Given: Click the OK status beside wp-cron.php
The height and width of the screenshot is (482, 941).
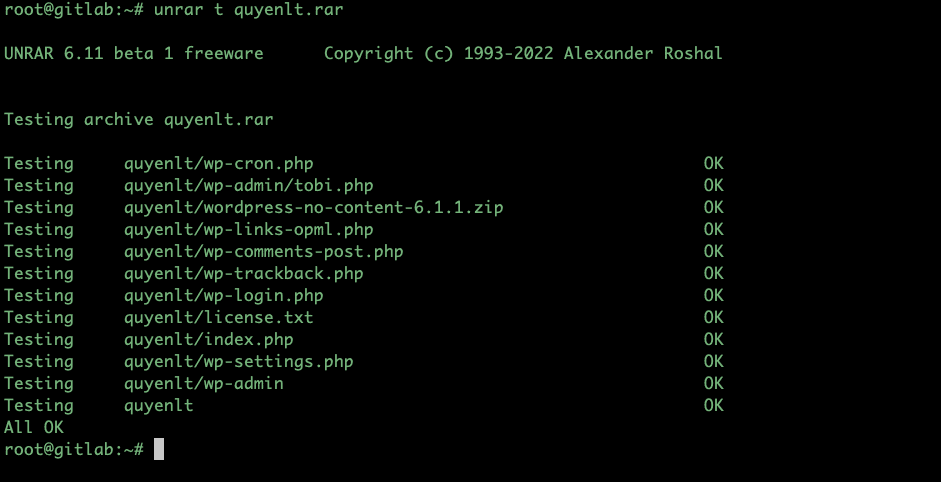Looking at the screenshot, I should coord(713,163).
